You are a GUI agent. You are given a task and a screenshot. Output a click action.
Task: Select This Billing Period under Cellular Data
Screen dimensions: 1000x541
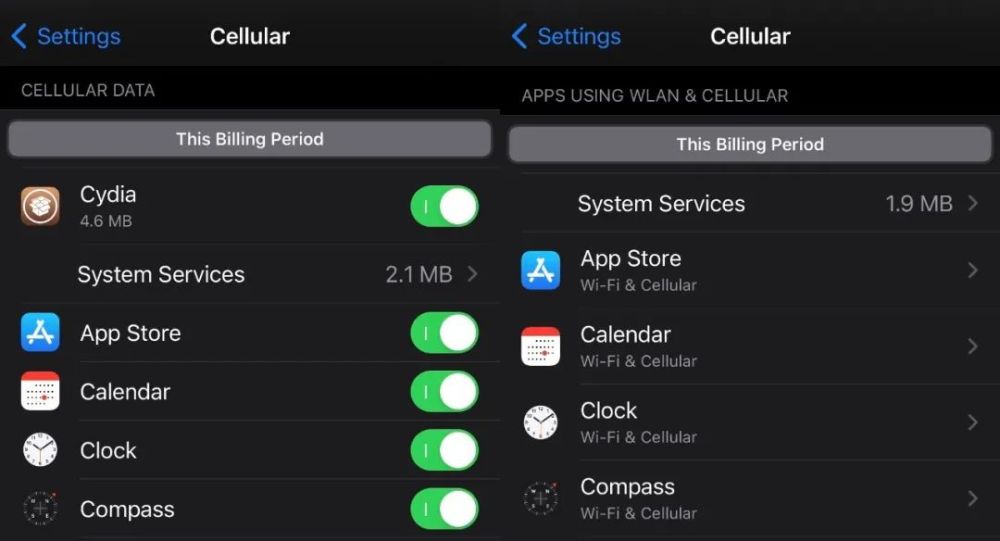(249, 139)
